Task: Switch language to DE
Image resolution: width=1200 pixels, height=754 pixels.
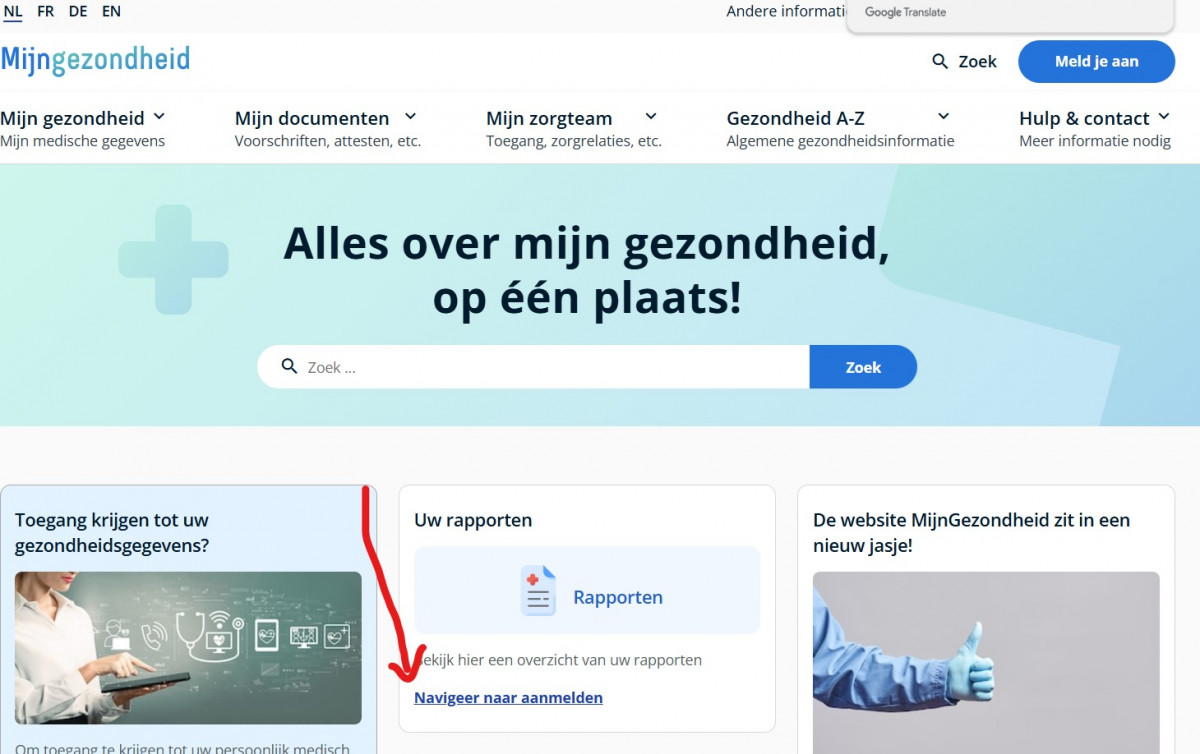Action: 78,12
